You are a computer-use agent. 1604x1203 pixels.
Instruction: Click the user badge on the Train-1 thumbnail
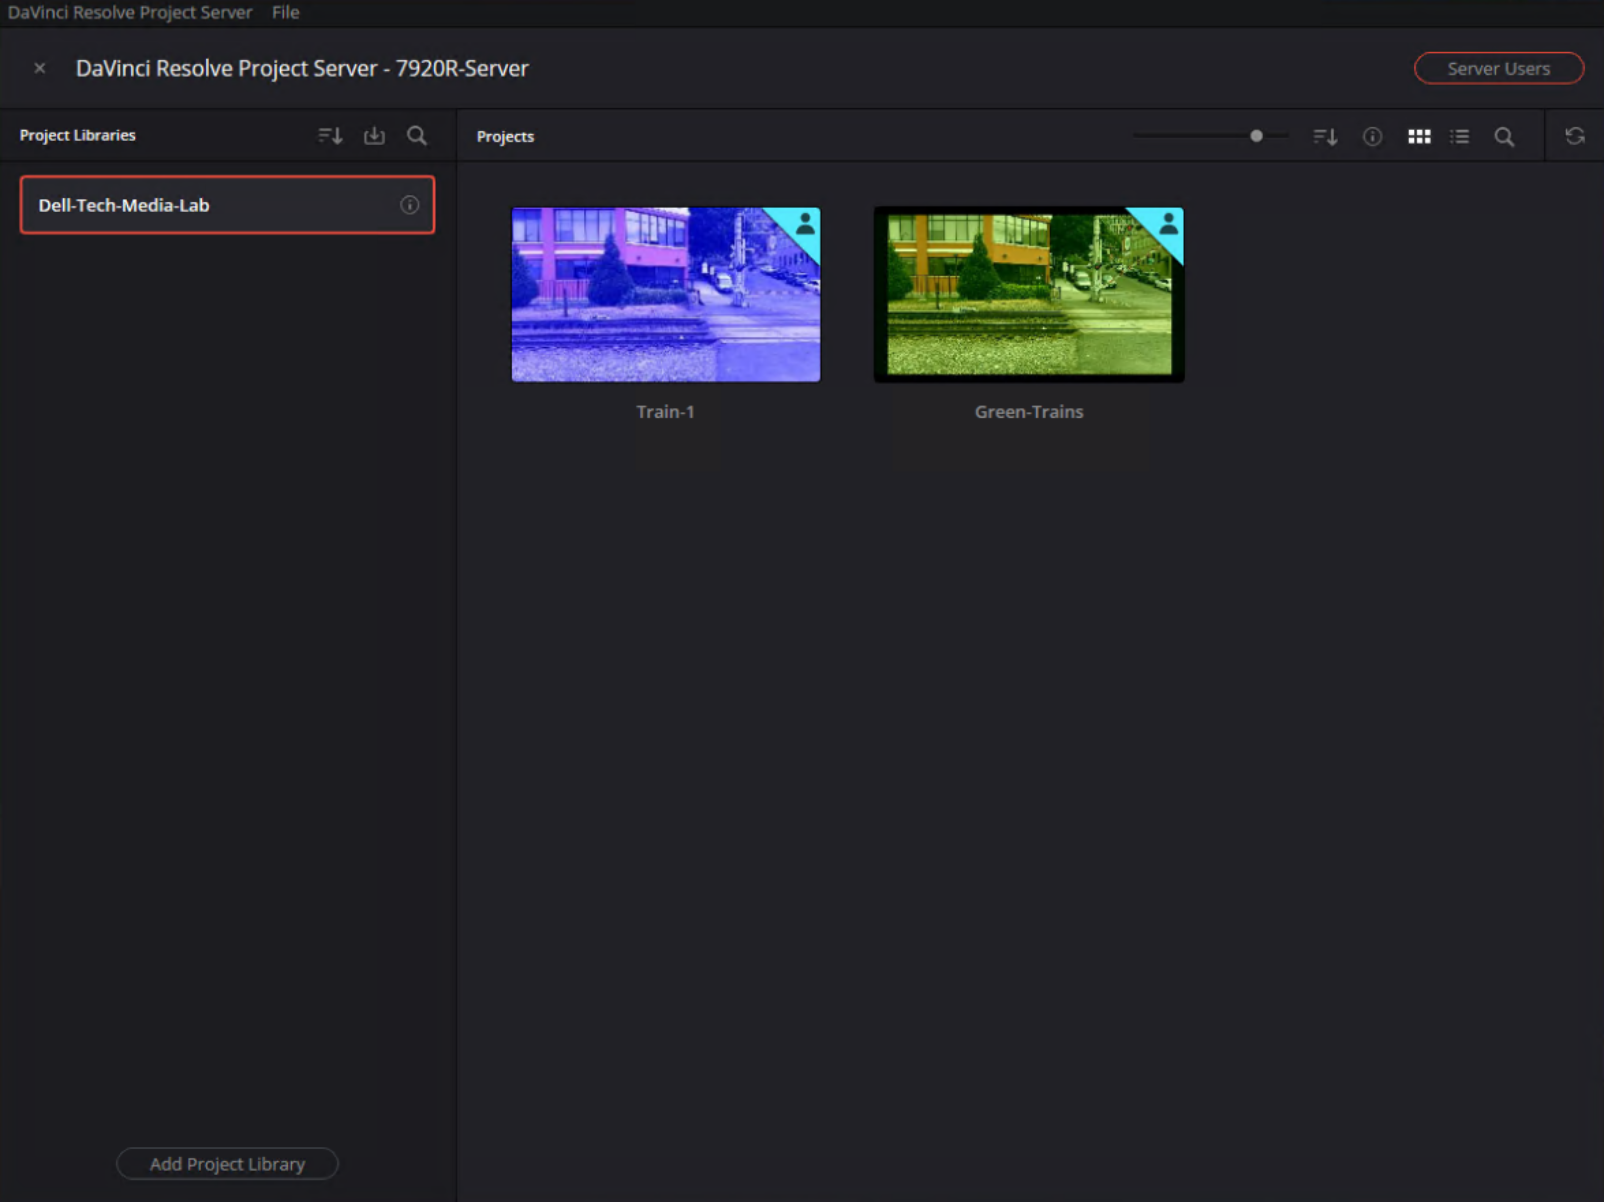pyautogui.click(x=804, y=225)
